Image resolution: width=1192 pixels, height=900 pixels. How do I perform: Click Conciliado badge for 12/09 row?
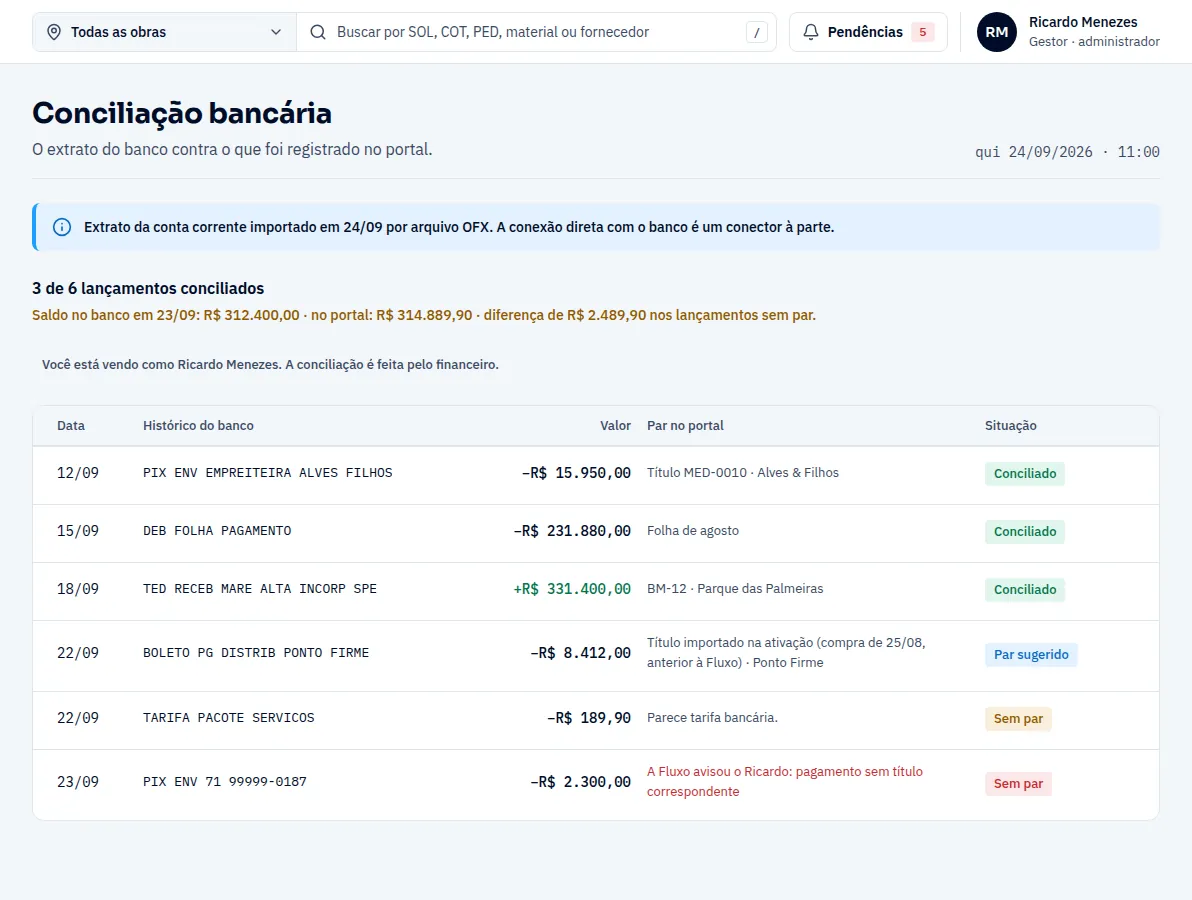pos(1025,474)
